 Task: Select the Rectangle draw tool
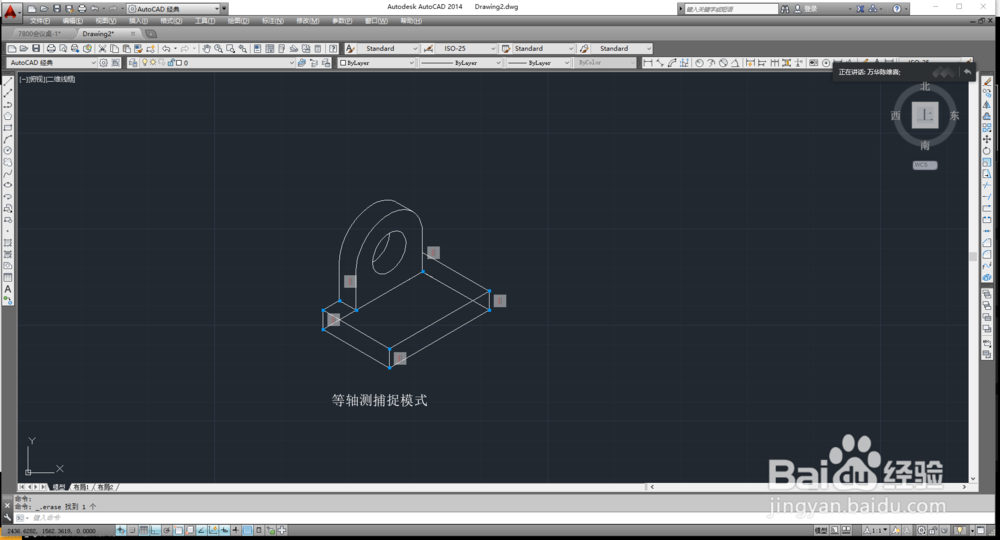pyautogui.click(x=8, y=128)
